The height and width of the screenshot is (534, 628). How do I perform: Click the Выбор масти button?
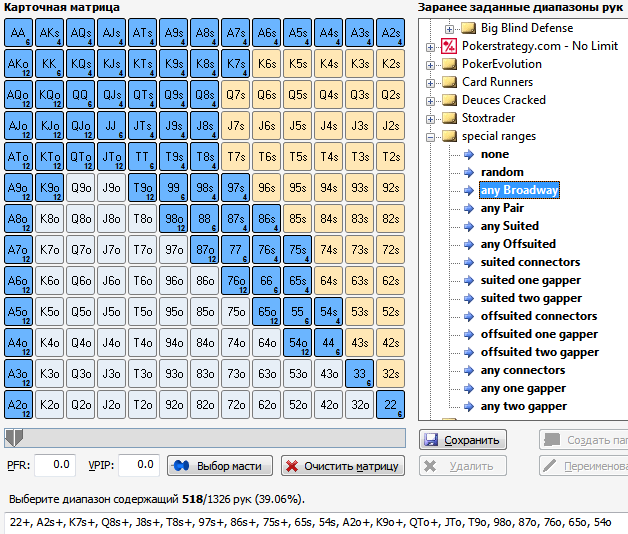[x=220, y=466]
